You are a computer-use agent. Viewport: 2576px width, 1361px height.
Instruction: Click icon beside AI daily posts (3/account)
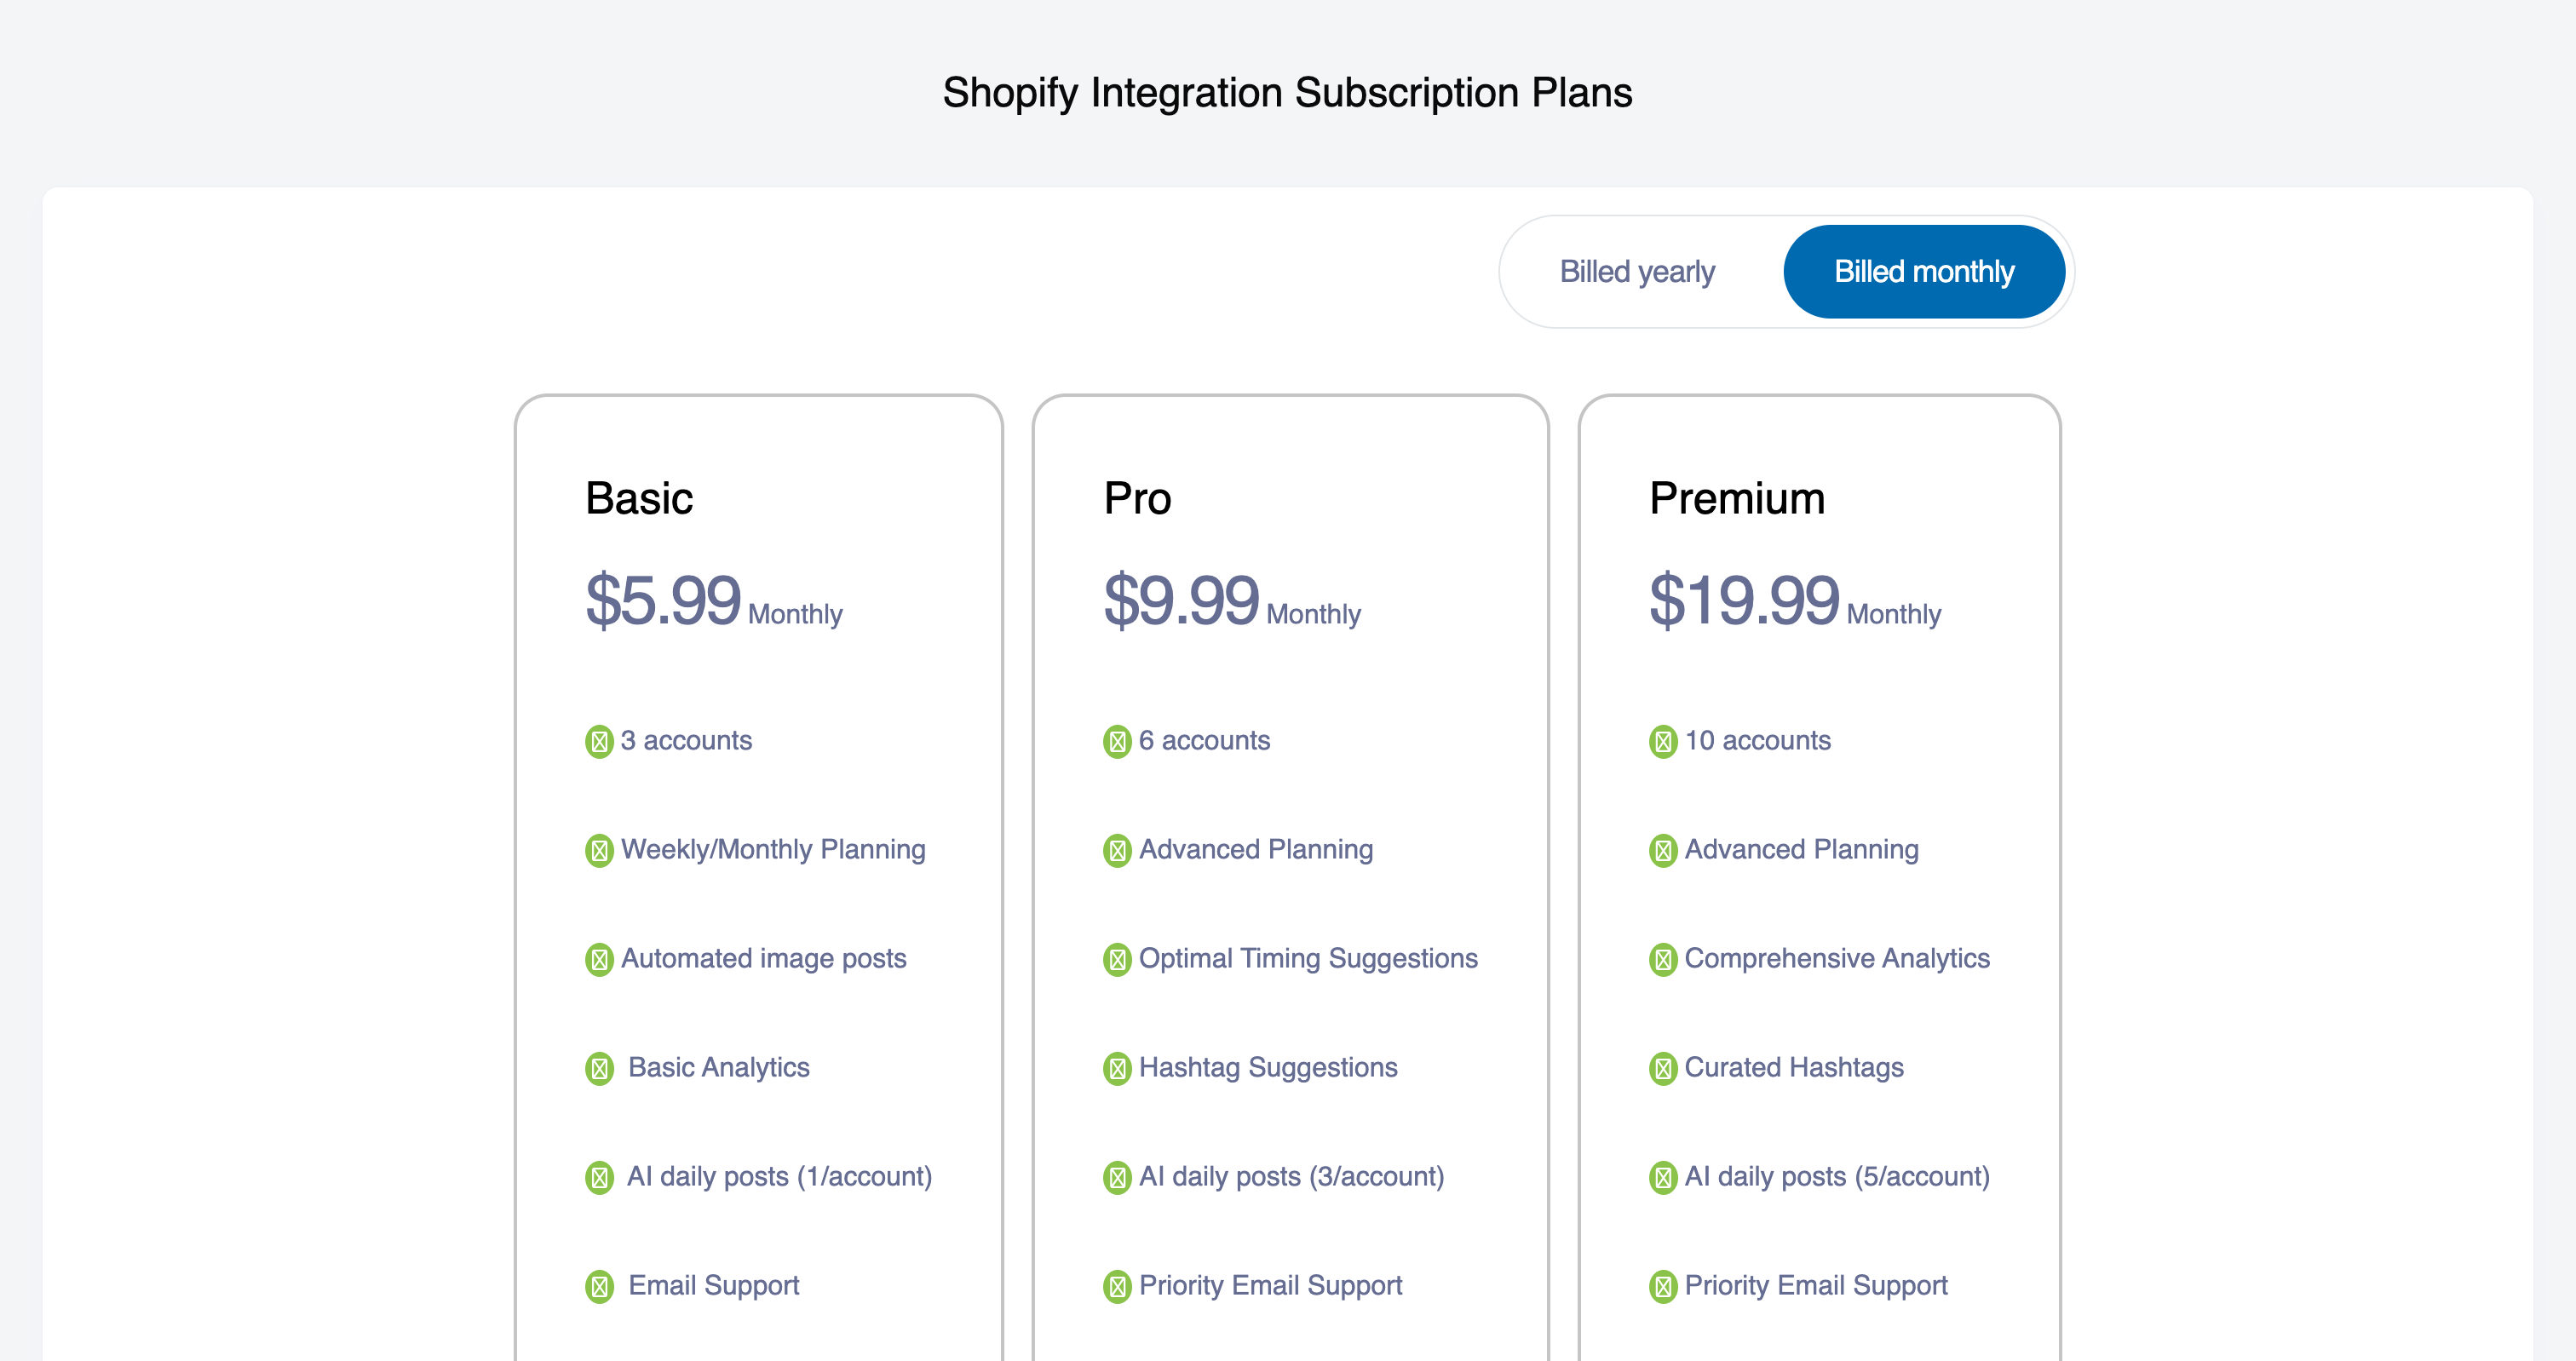[x=1117, y=1178]
